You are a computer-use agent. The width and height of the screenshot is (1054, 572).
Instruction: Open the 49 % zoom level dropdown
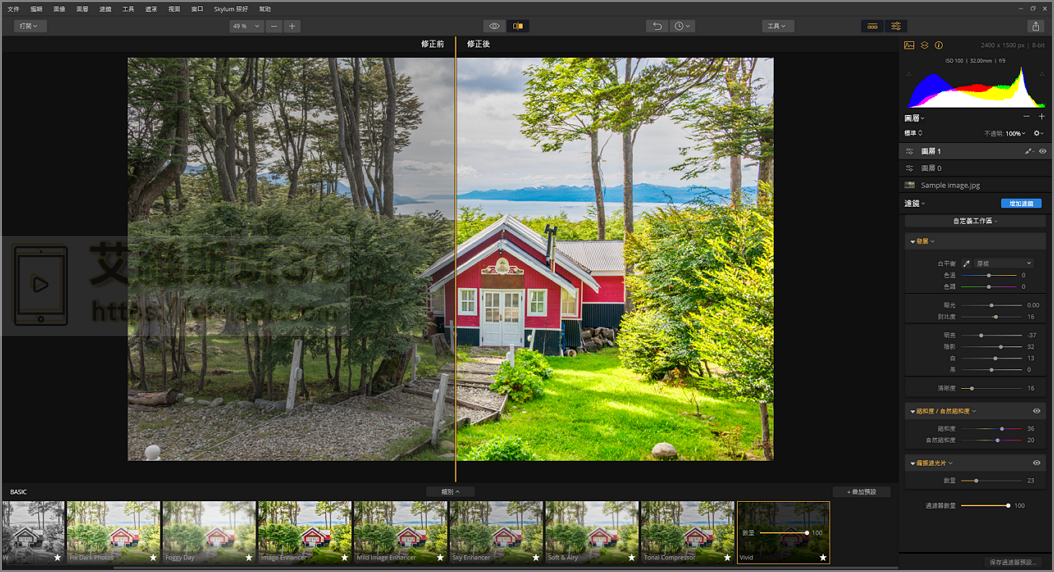(246, 26)
